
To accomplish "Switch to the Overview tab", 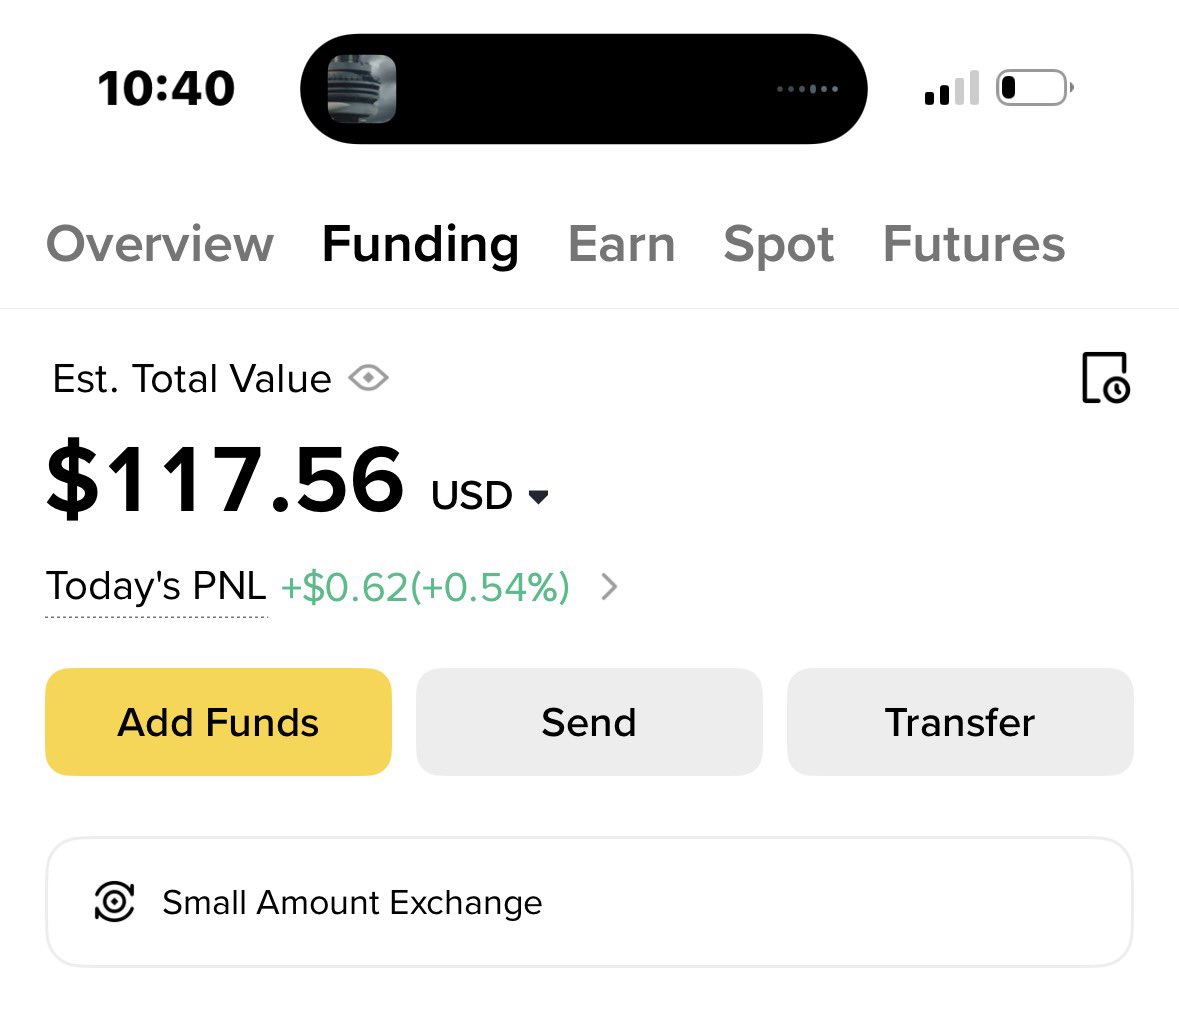I will tap(159, 244).
